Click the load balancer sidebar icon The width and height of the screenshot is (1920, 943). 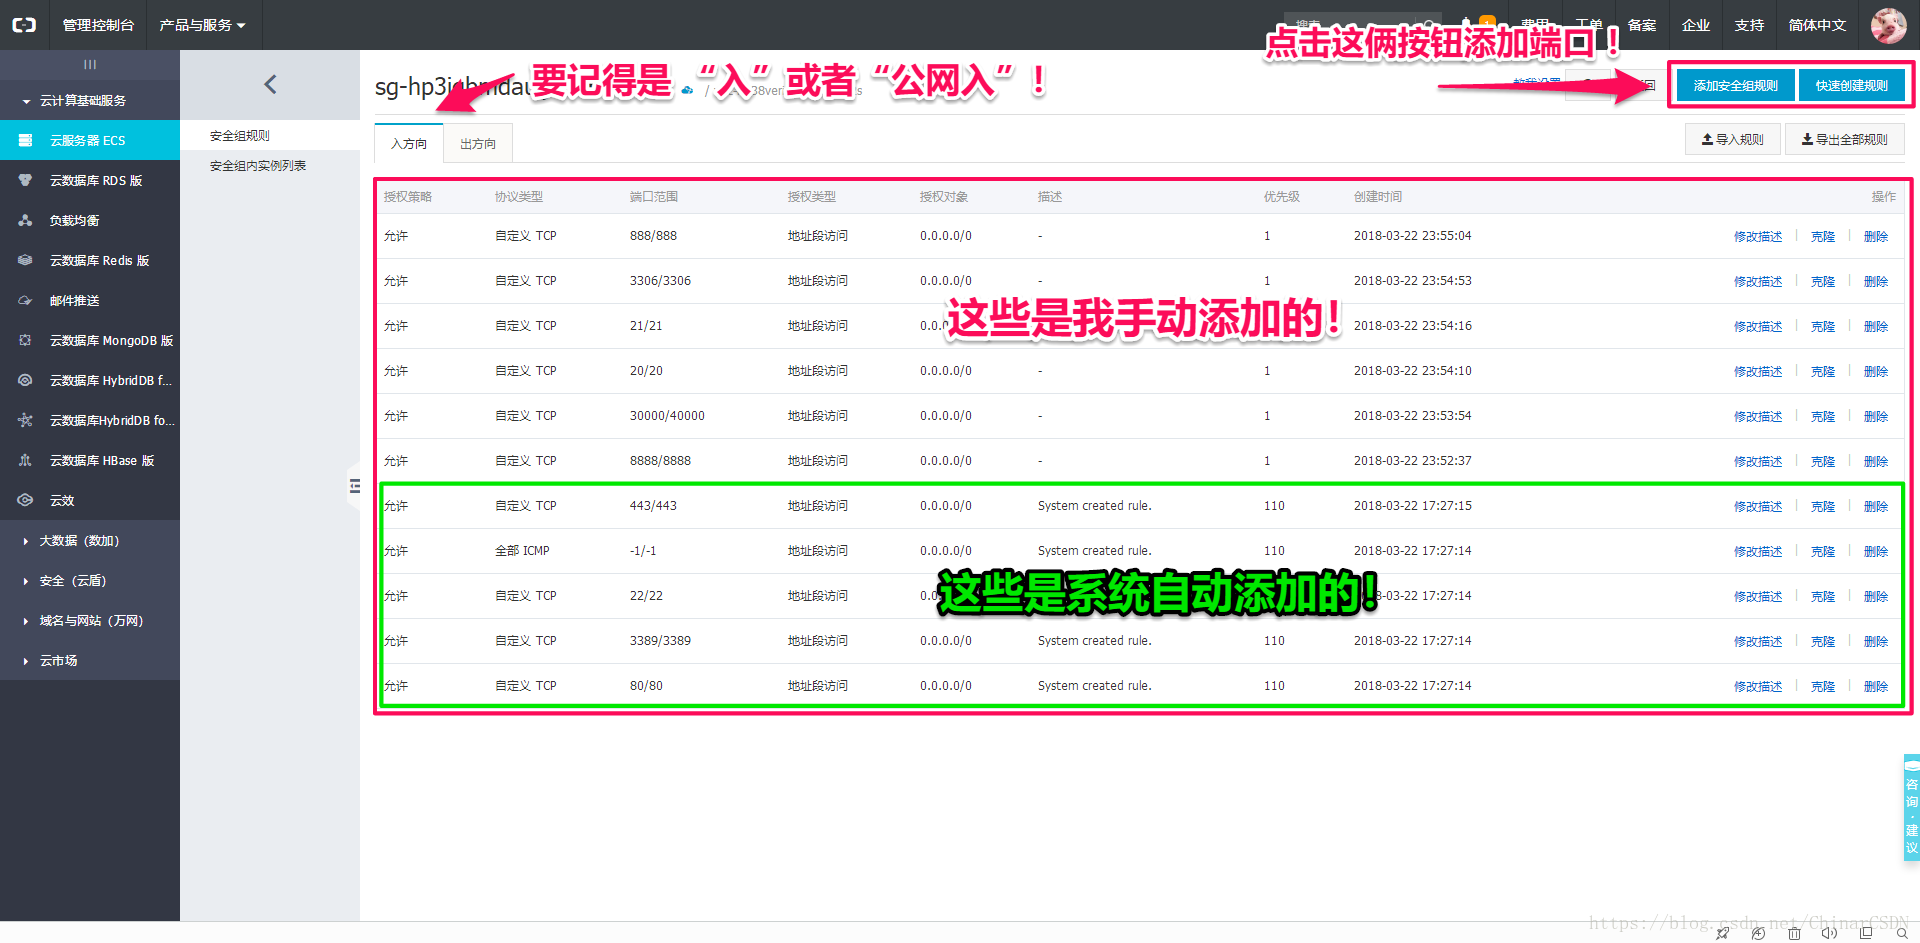click(x=25, y=221)
